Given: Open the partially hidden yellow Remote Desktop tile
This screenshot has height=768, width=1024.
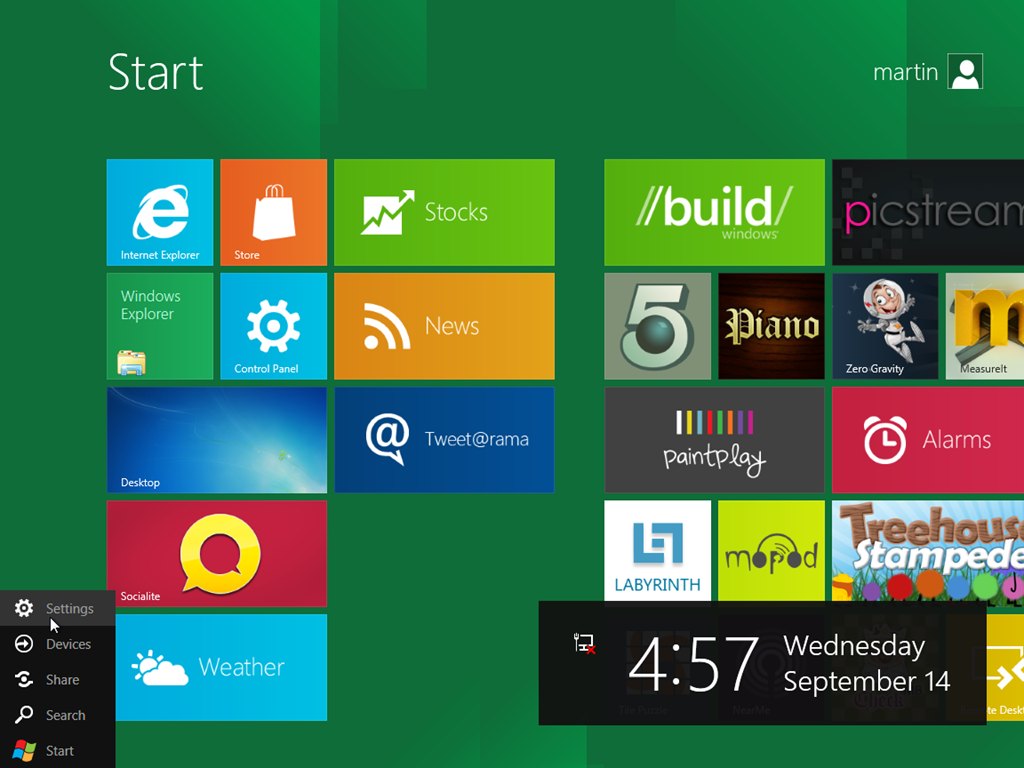Looking at the screenshot, I should click(x=1005, y=667).
